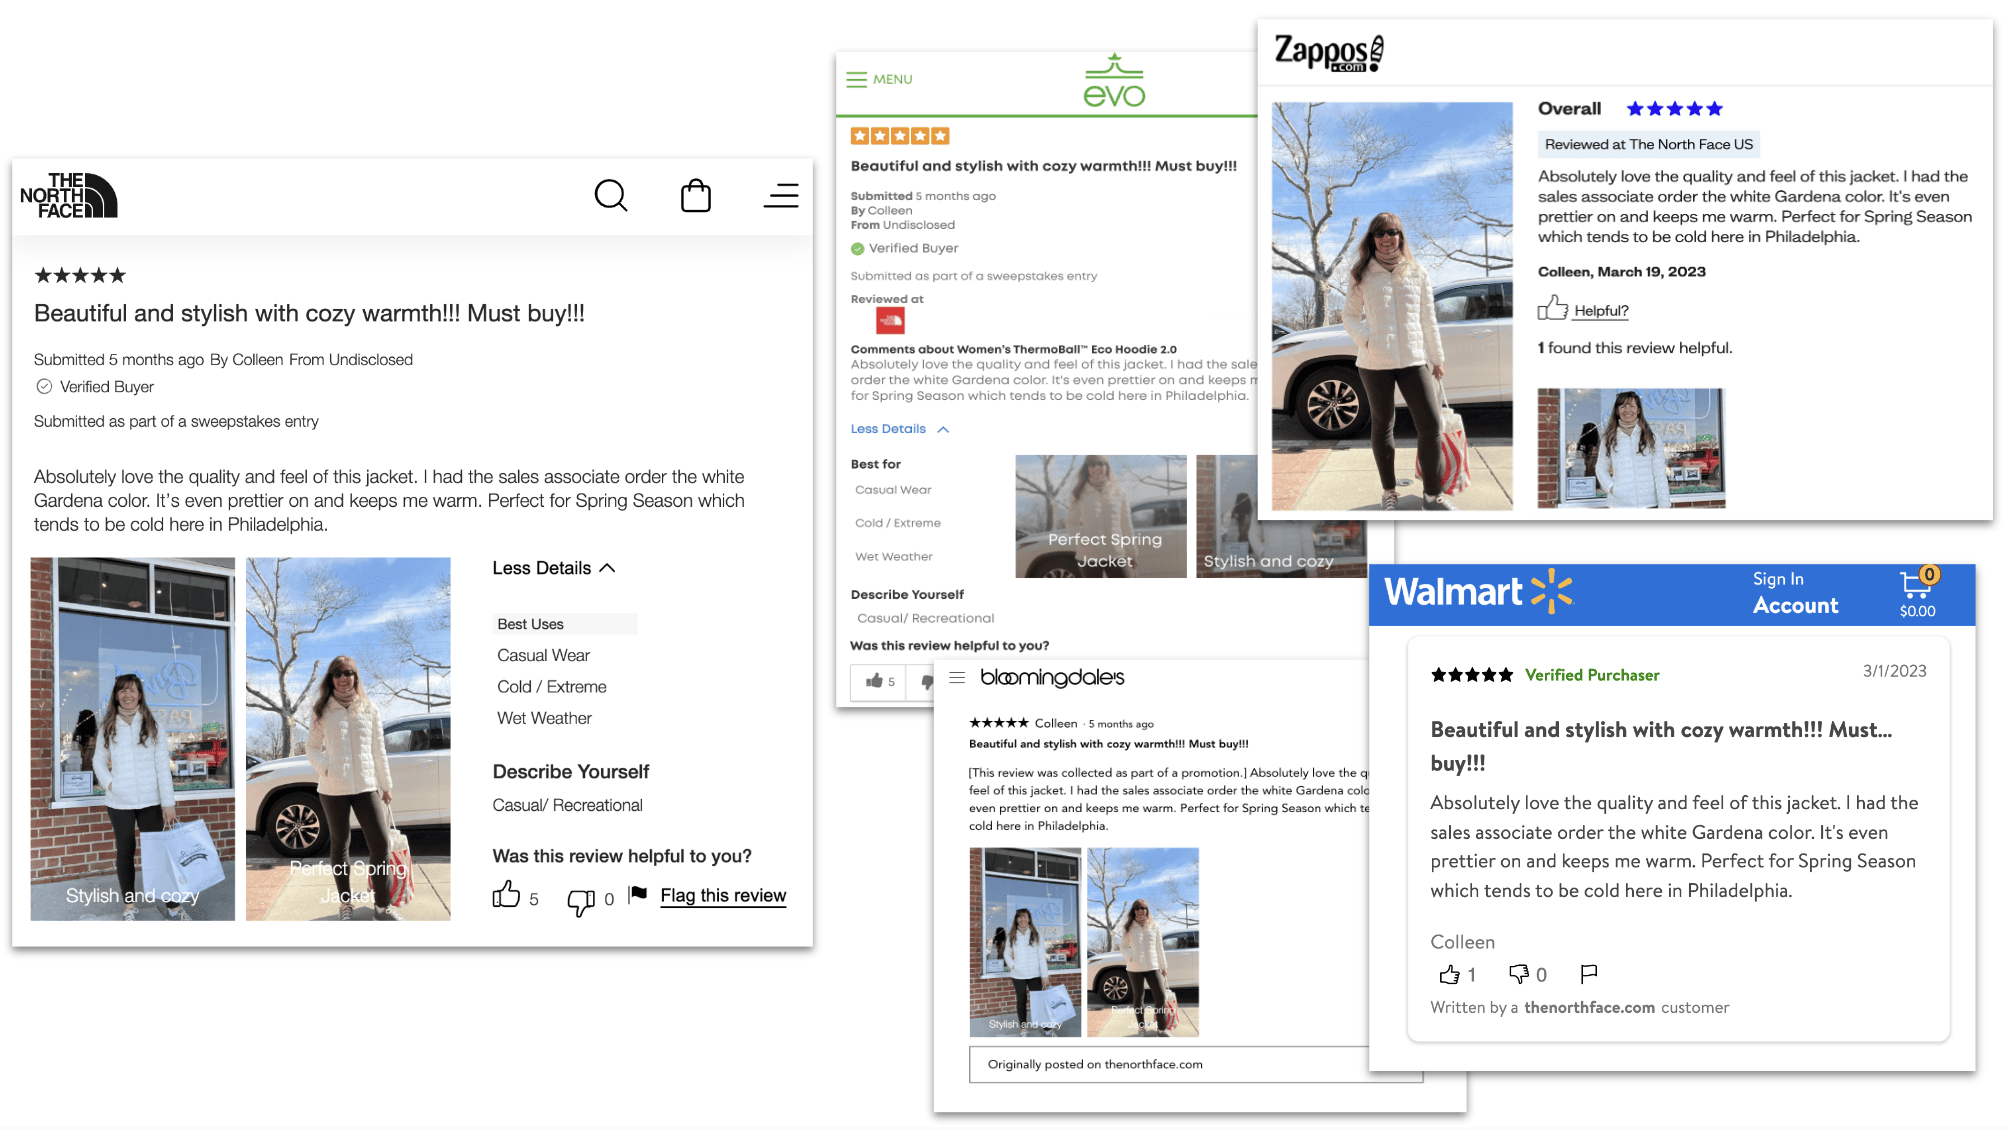2008x1129 pixels.
Task: Click the Zappos.com logo
Action: pyautogui.click(x=1327, y=51)
